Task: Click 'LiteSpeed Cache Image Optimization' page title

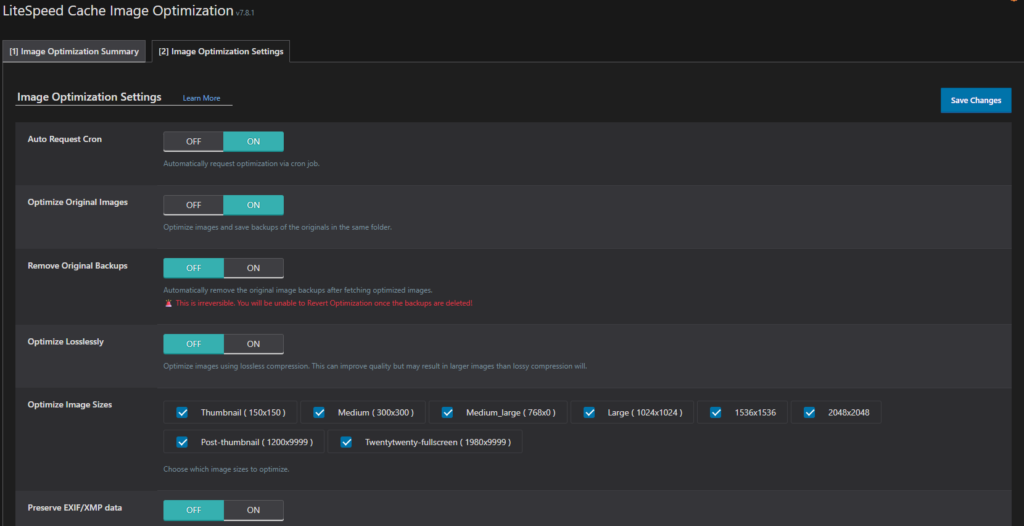Action: point(118,10)
